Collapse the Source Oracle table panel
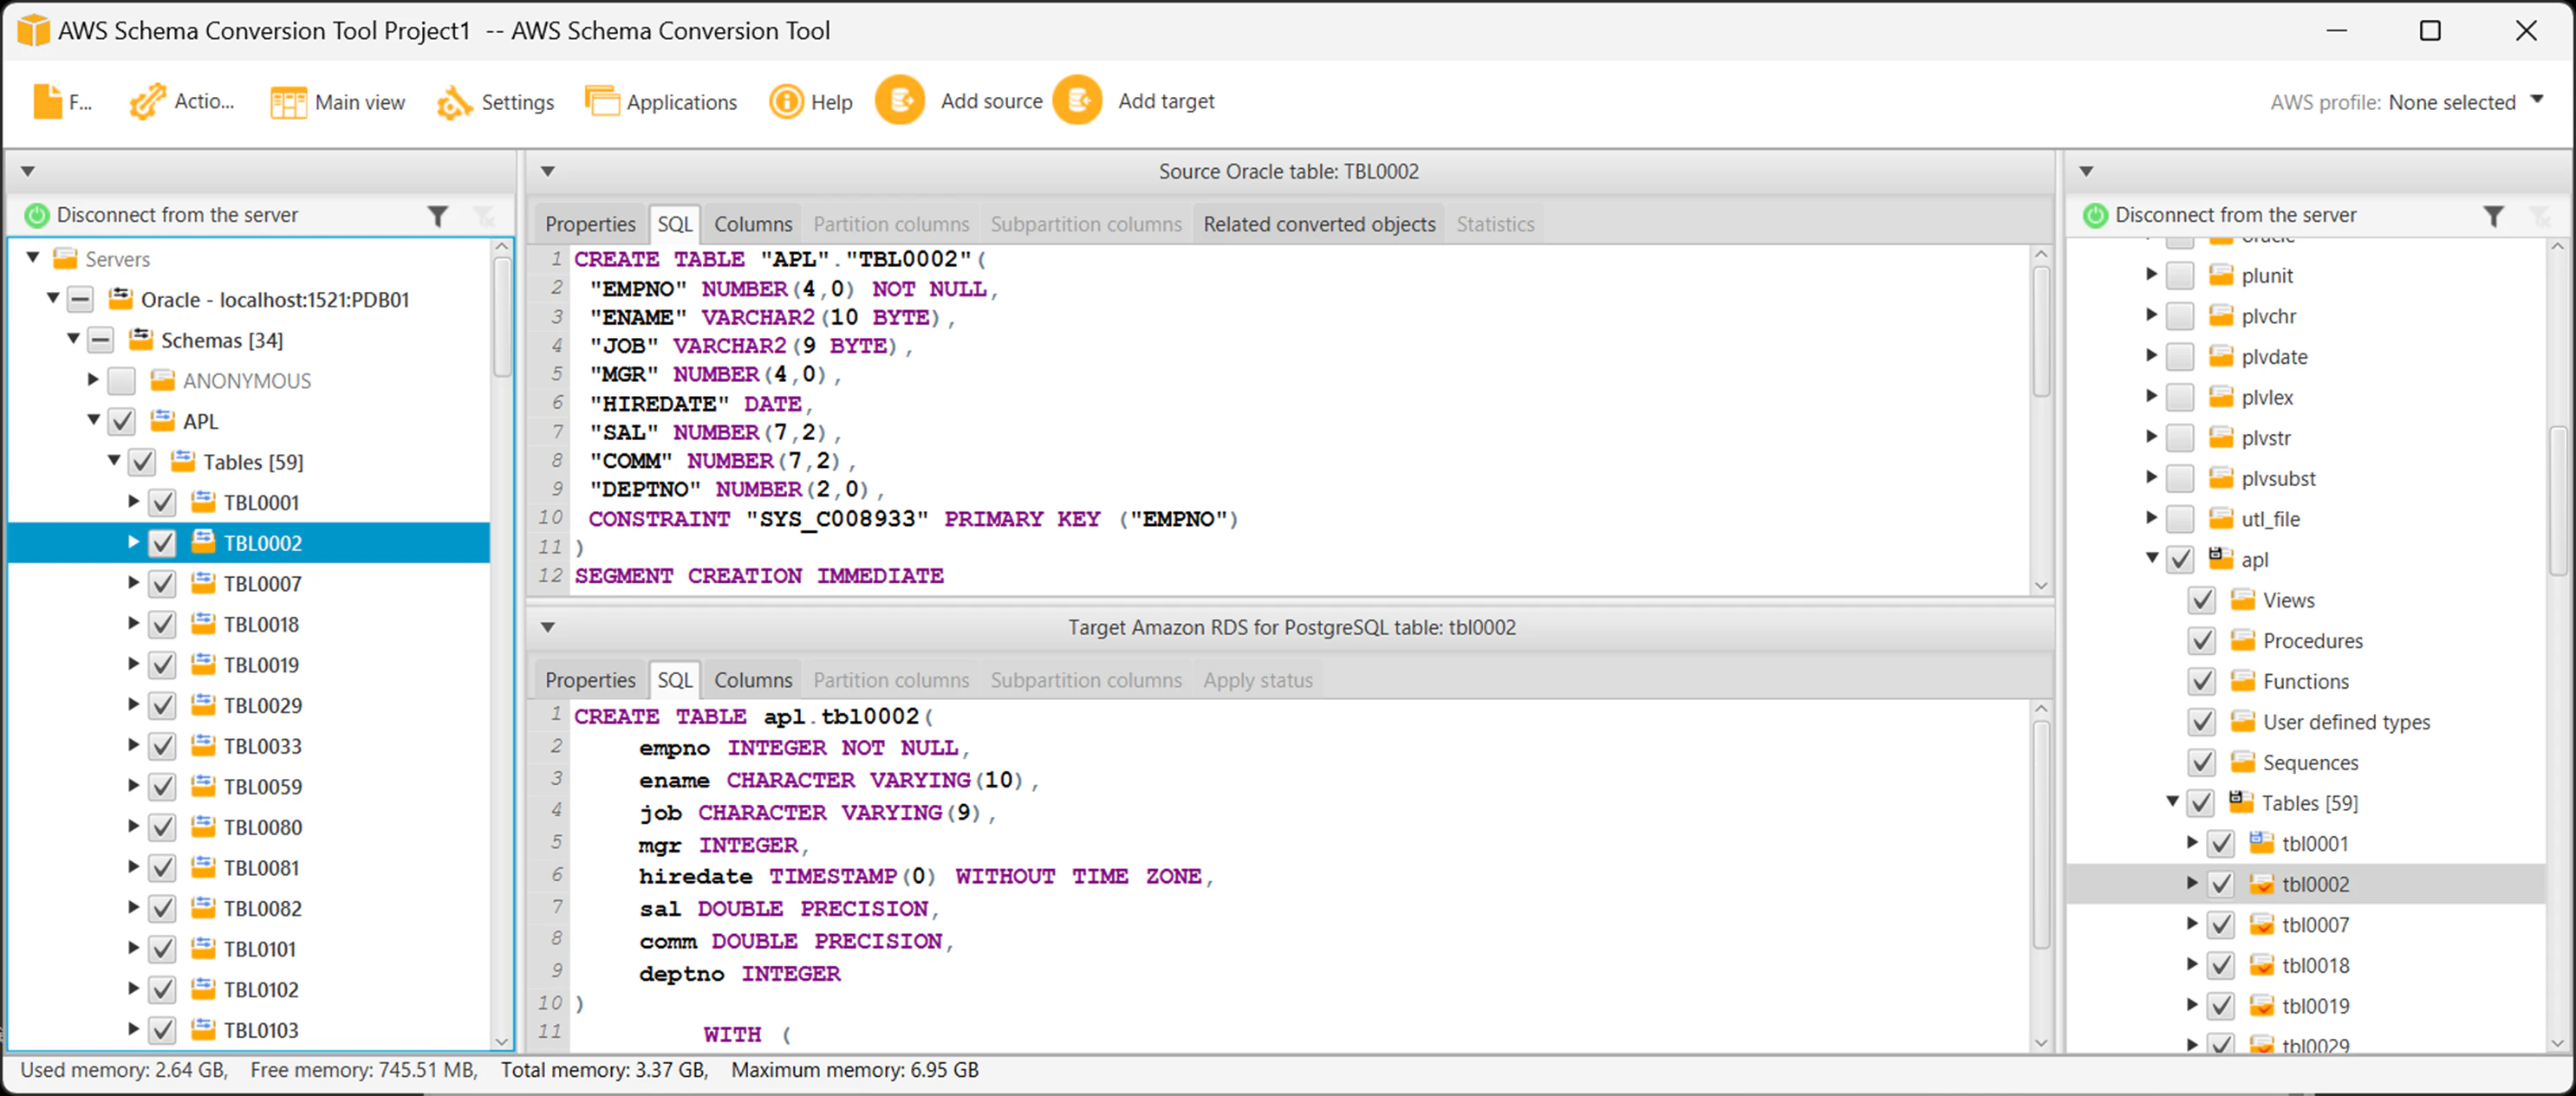 tap(548, 171)
